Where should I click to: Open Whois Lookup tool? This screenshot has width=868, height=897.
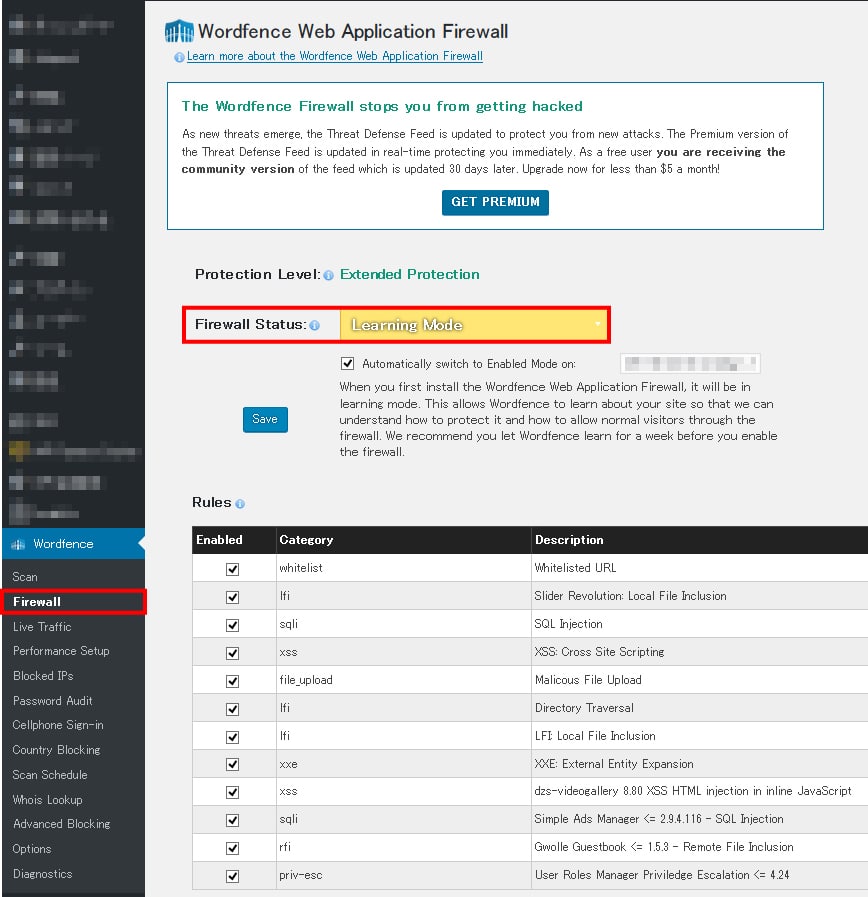47,800
